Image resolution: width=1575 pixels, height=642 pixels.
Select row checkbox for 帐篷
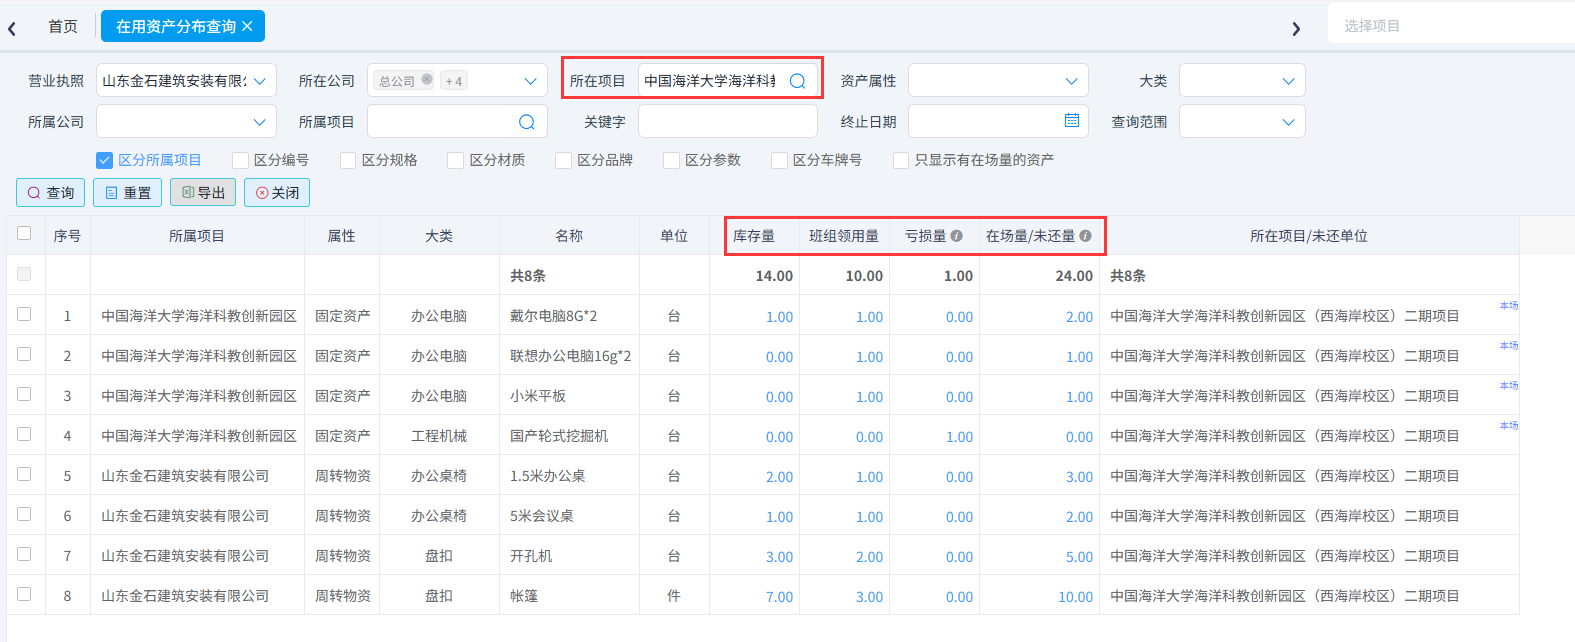[x=24, y=594]
